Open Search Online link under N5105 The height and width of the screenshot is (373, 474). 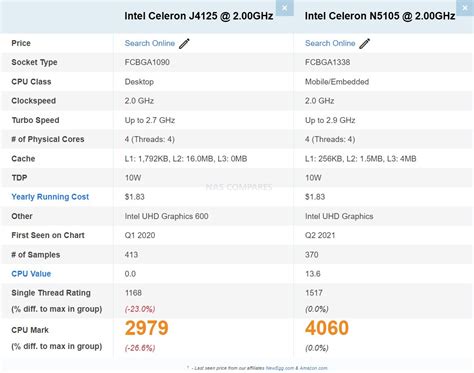pos(330,43)
